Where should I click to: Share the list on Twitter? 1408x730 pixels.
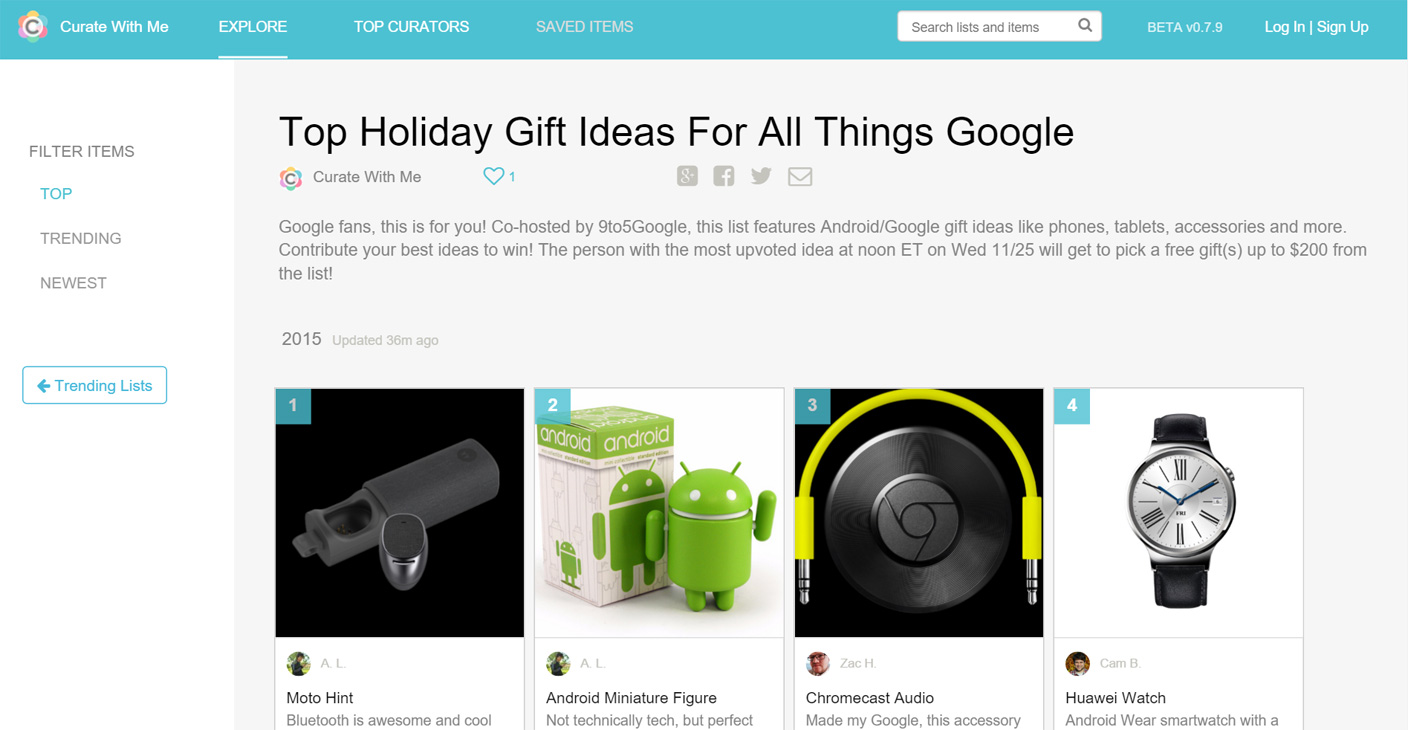coord(761,176)
